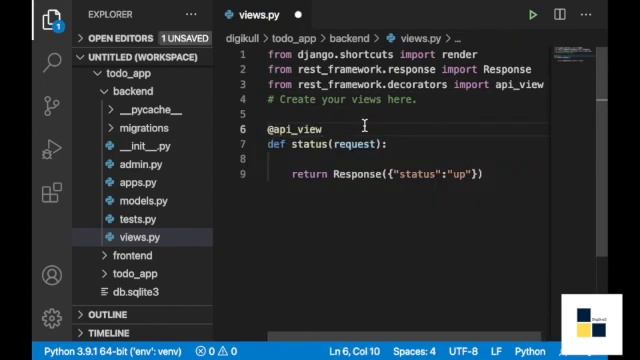Expand the migrations folder
The image size is (640, 360).
111,128
